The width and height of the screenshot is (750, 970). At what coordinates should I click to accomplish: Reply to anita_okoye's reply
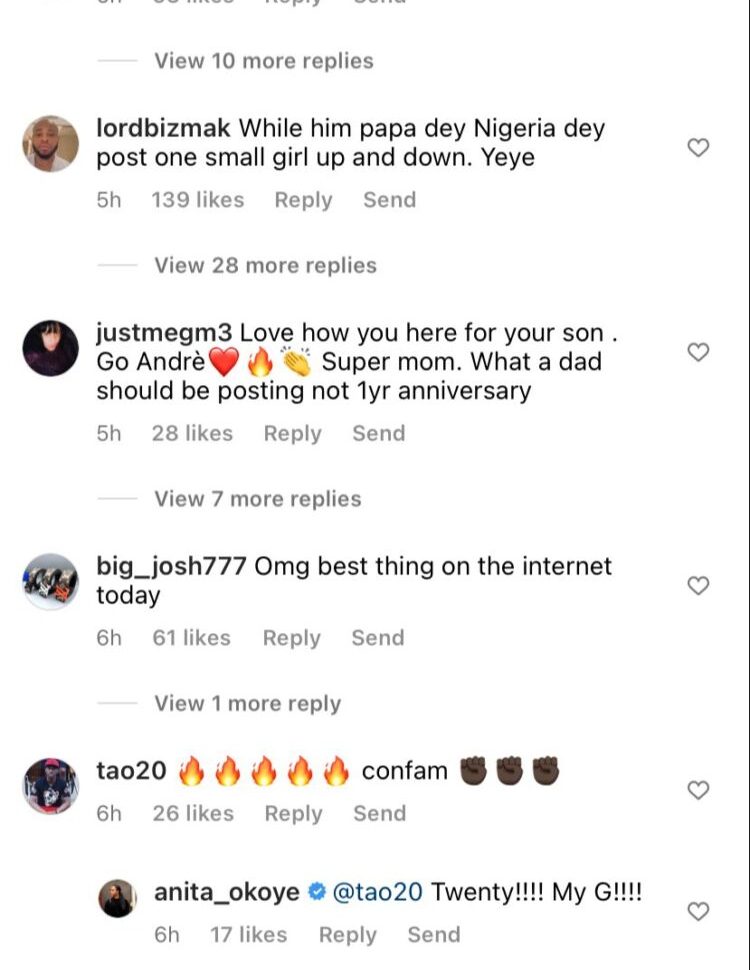[x=347, y=935]
